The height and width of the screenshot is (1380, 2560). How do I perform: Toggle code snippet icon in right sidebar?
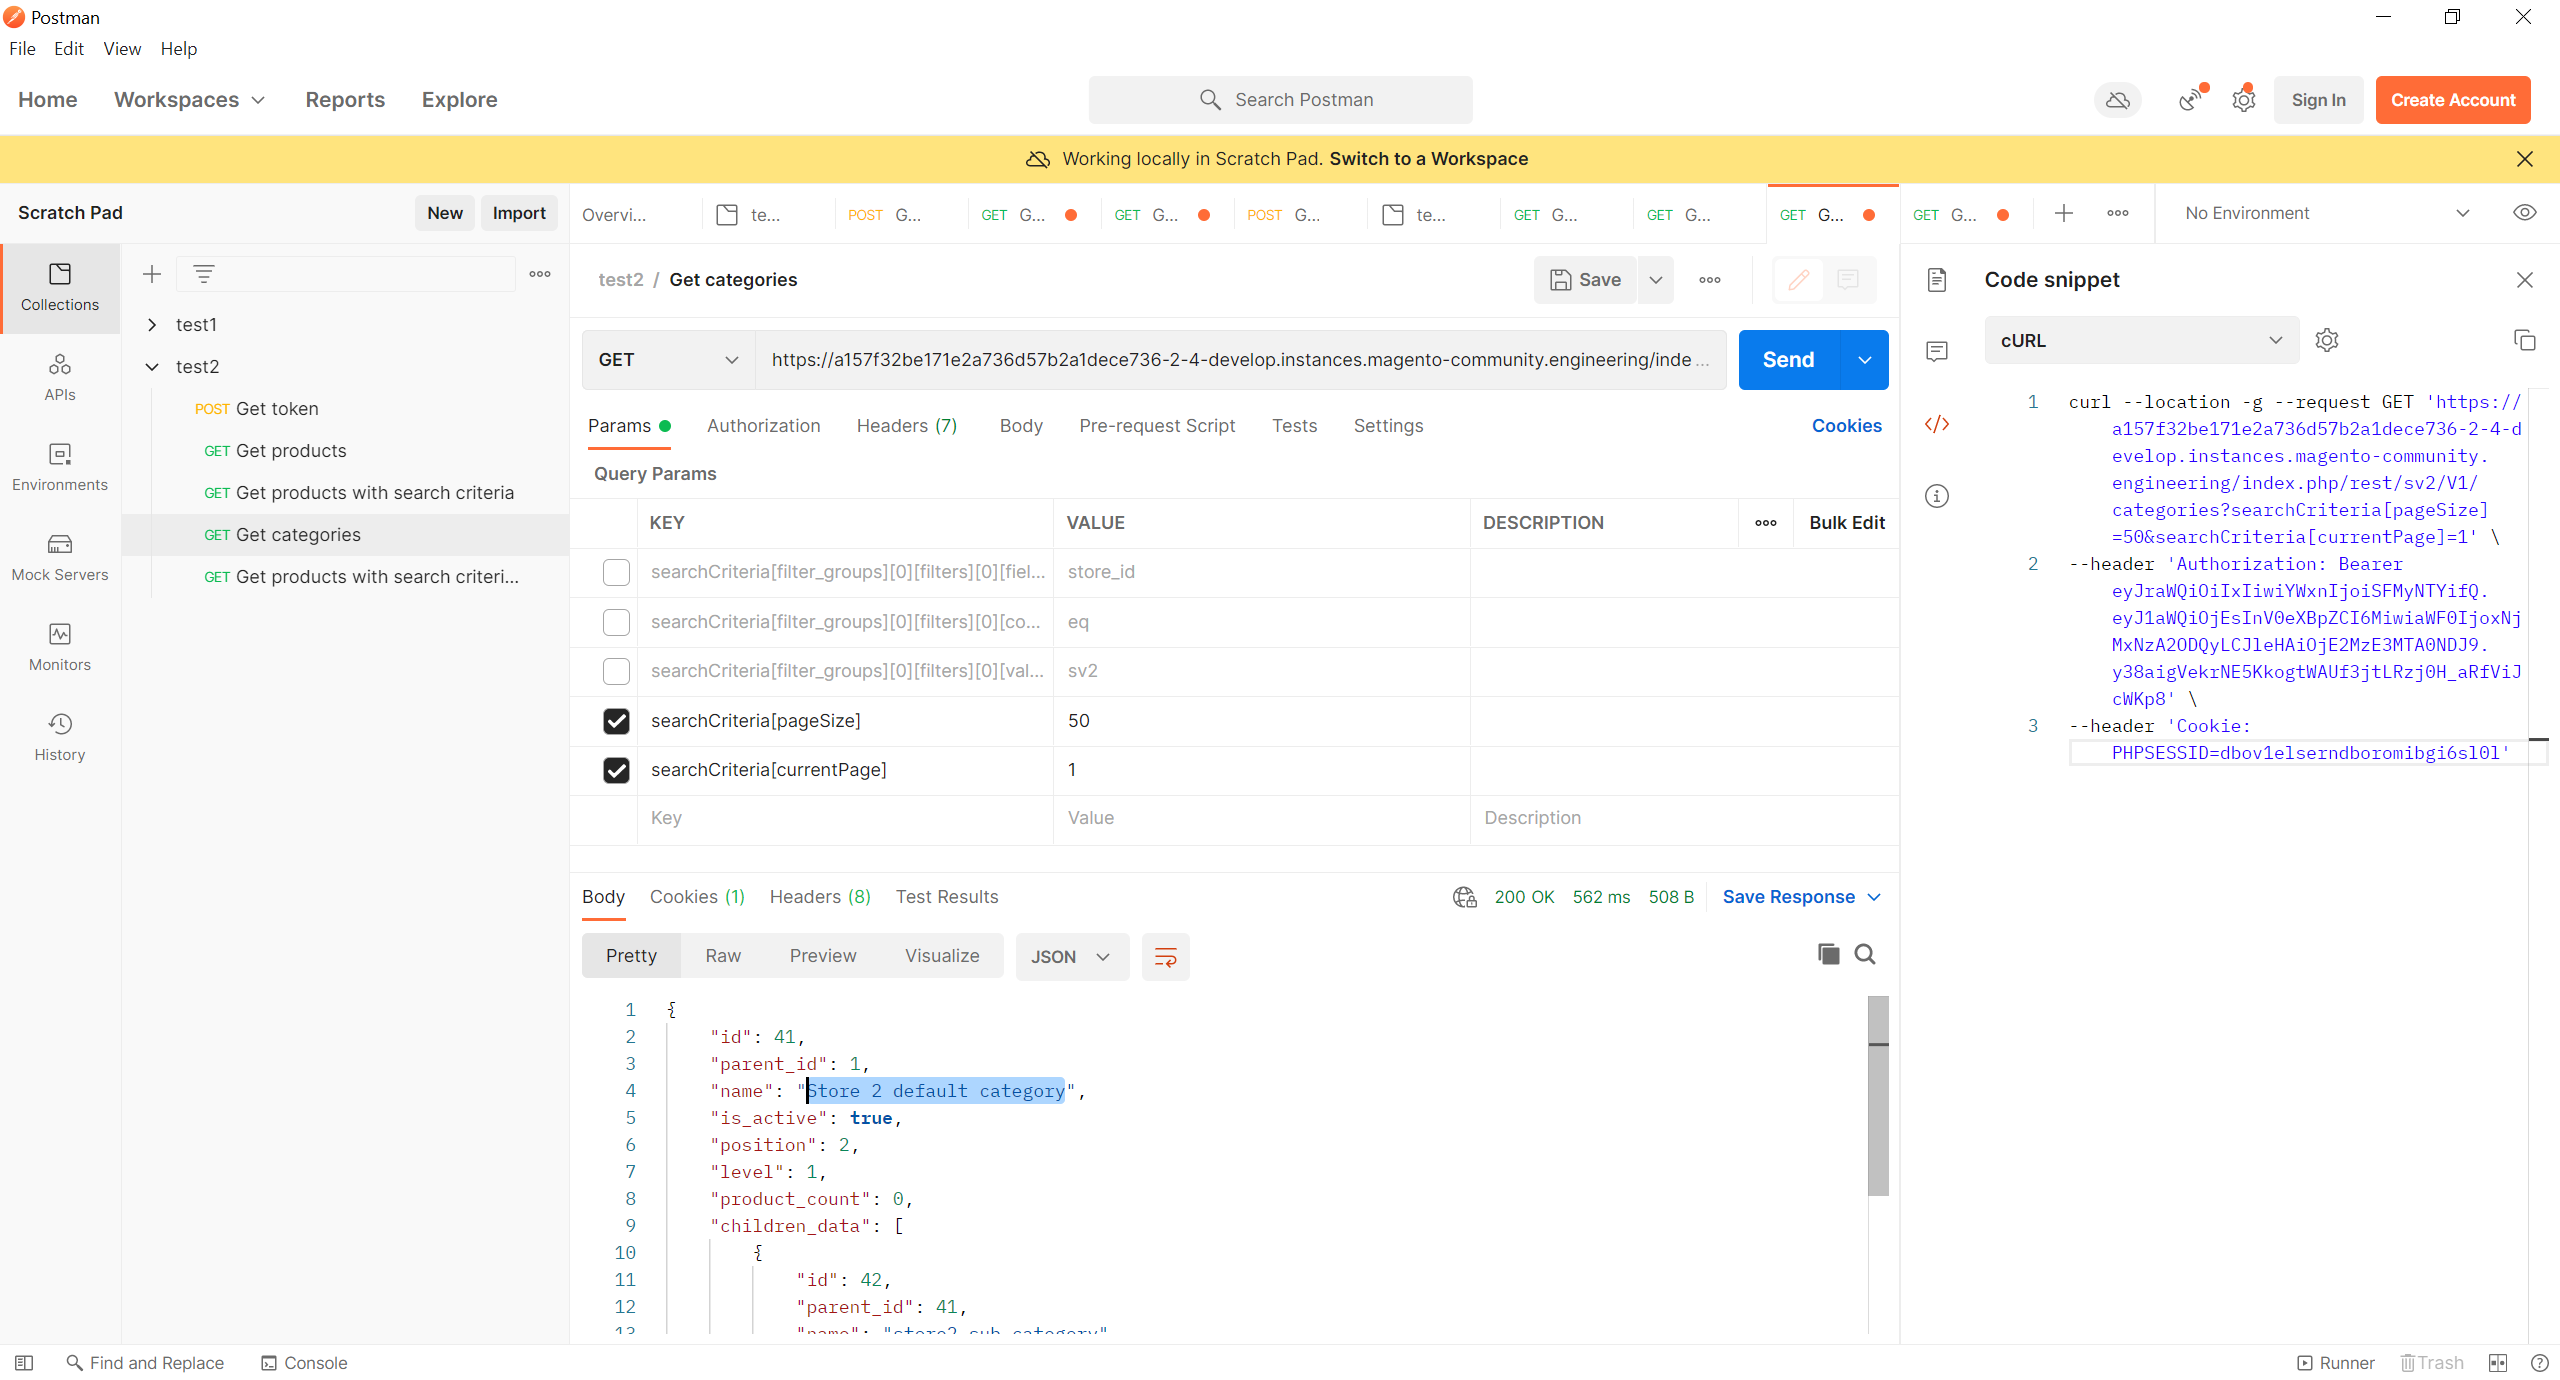[x=1937, y=424]
